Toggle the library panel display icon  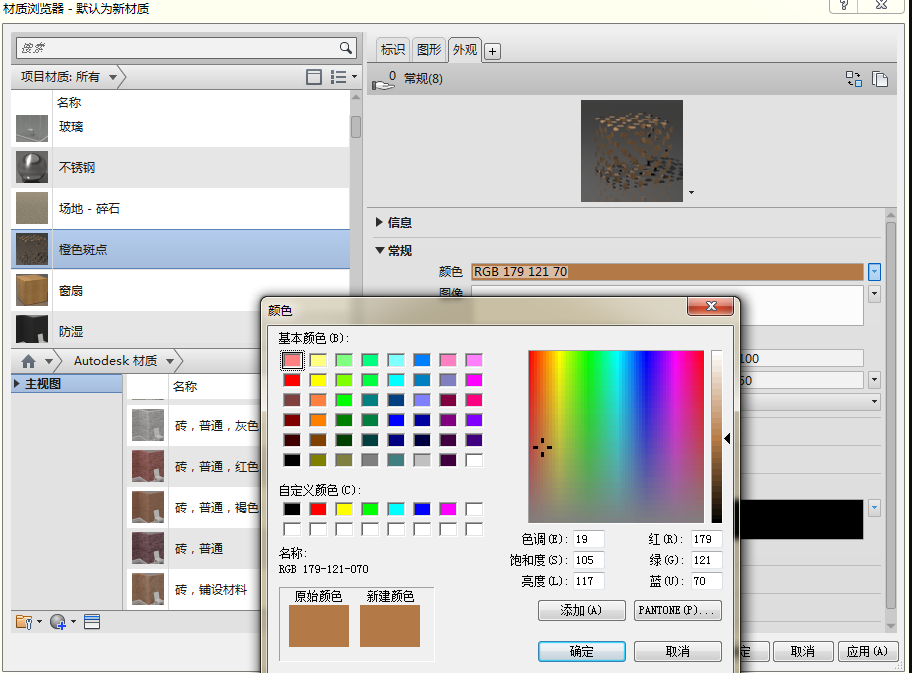pyautogui.click(x=314, y=77)
